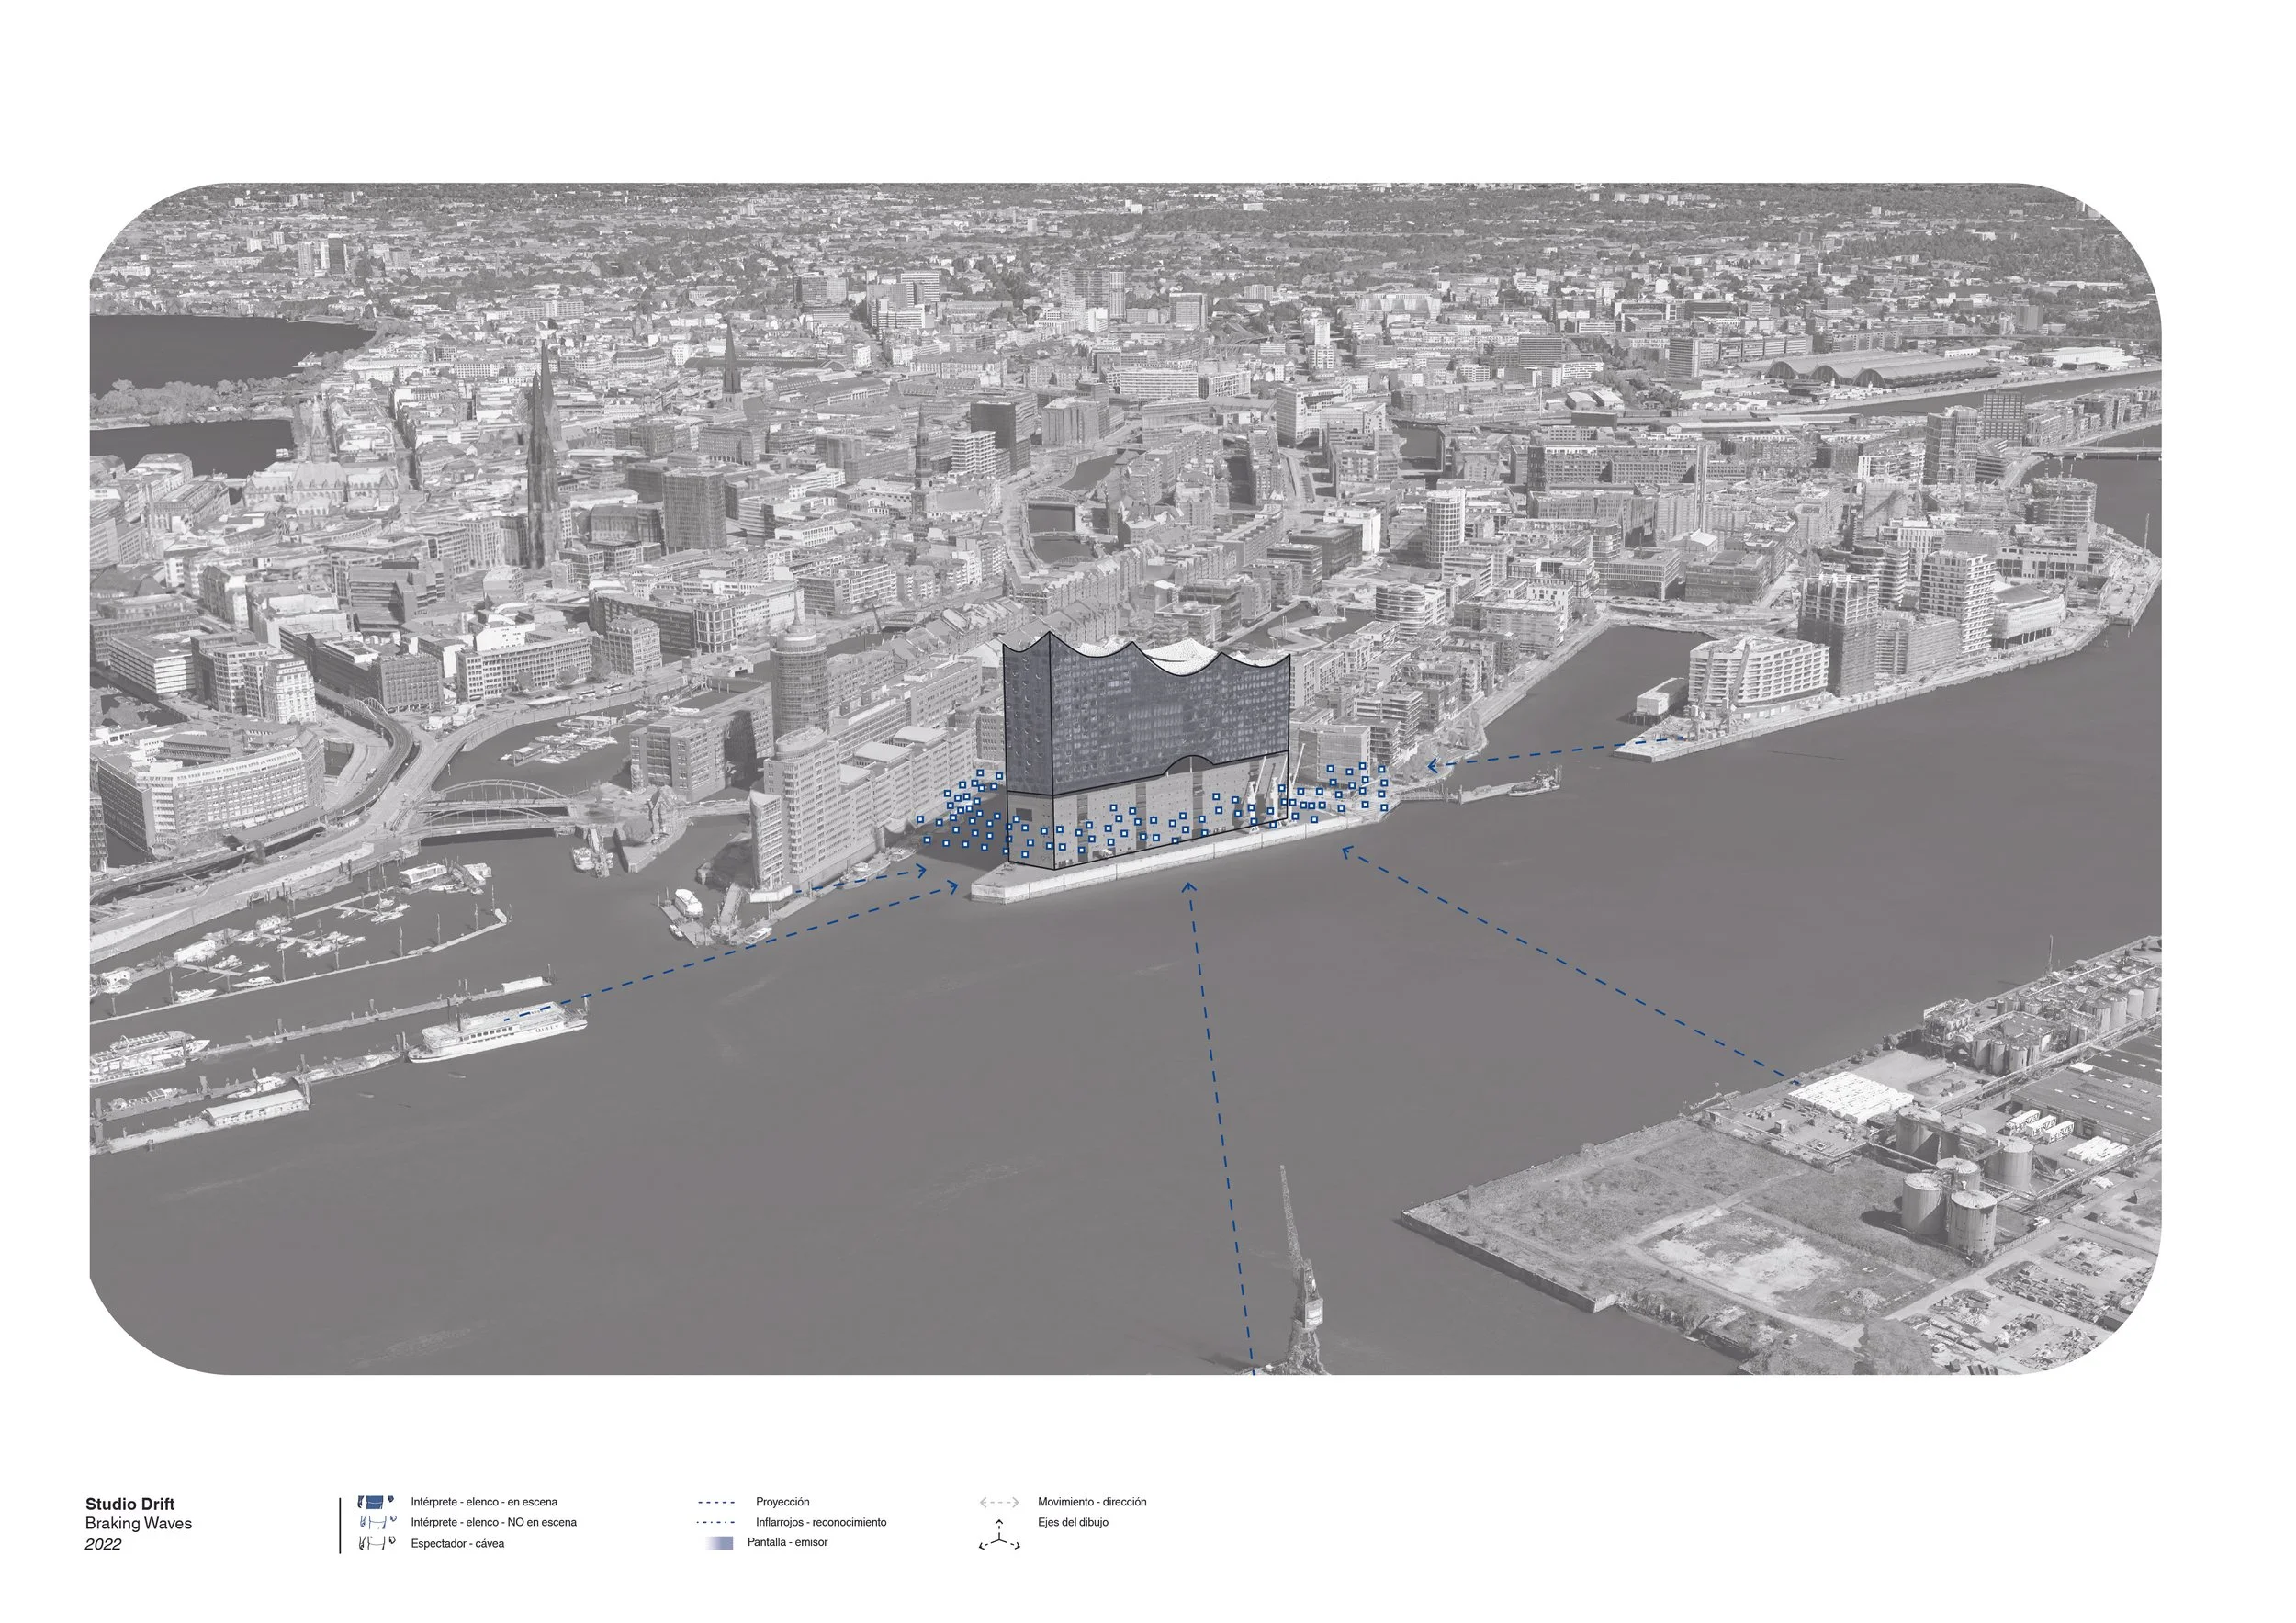
Task: Click the 'Proyección' legend label
Action: (782, 1502)
